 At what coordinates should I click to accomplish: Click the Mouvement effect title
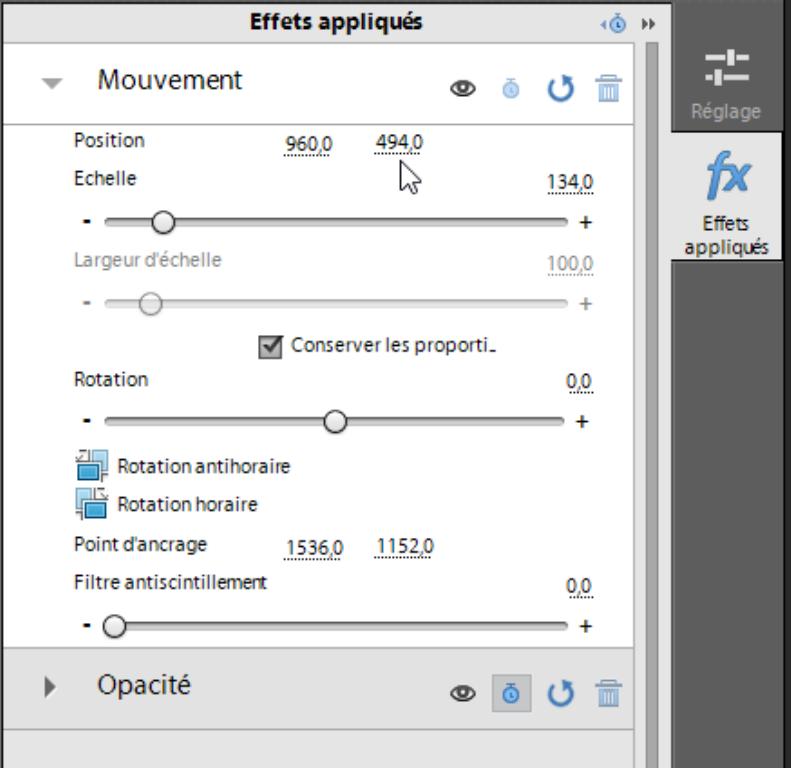click(170, 80)
